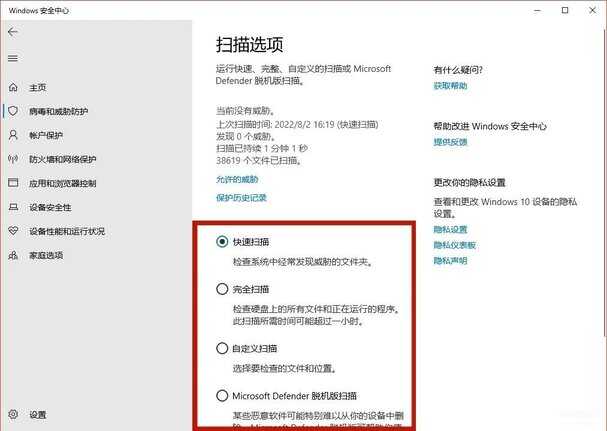Click the 允许的威胁 link
The image size is (607, 431).
[237, 179]
